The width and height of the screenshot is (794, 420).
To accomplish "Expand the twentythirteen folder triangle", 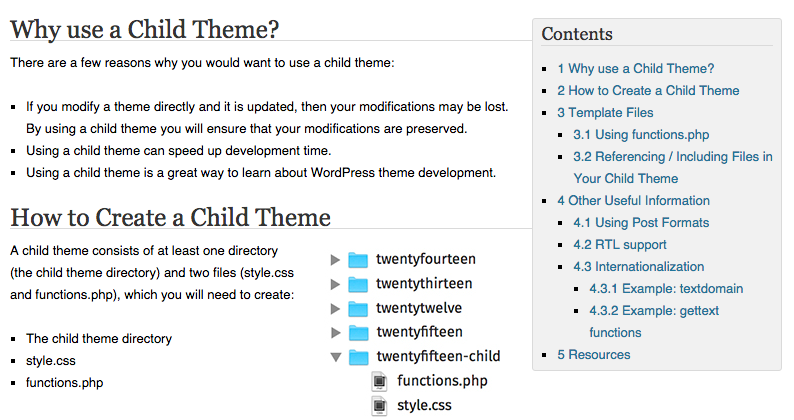I will tap(336, 284).
